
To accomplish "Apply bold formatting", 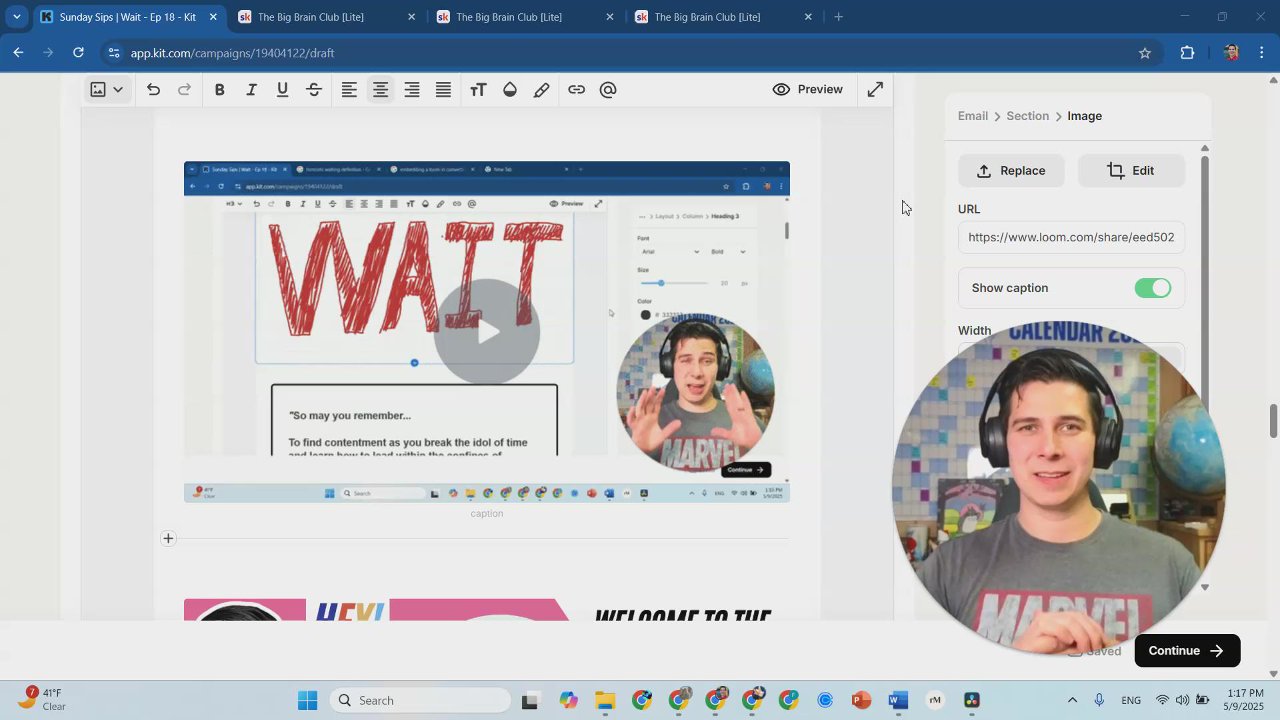I will pyautogui.click(x=219, y=90).
